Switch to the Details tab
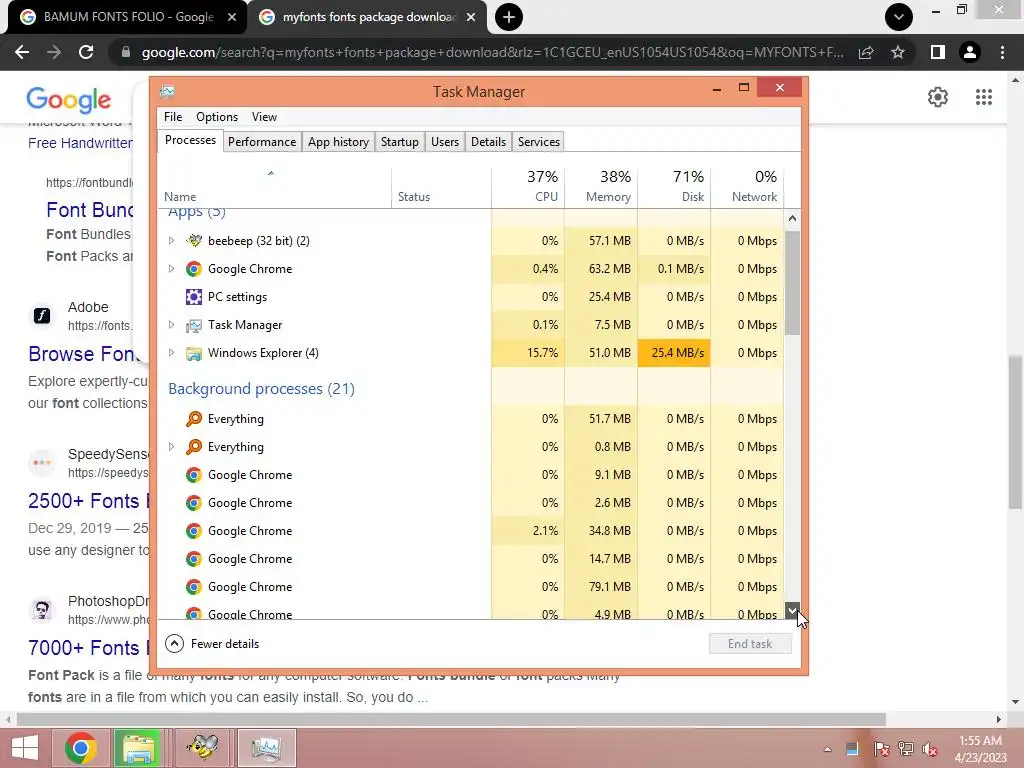Viewport: 1024px width, 768px height. [488, 142]
